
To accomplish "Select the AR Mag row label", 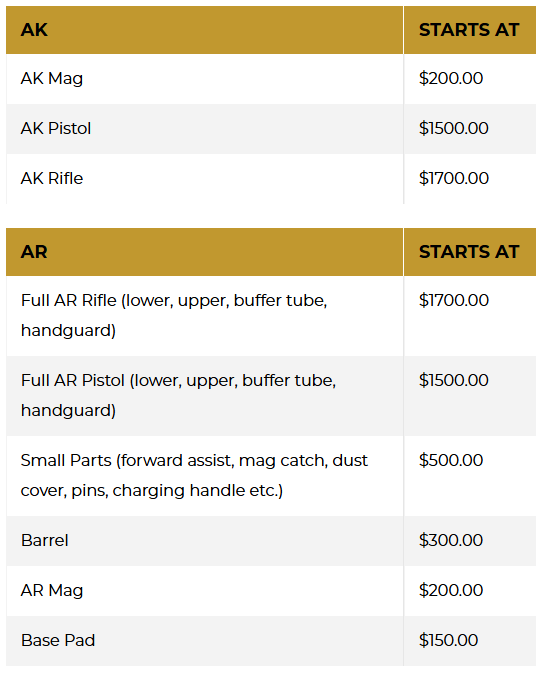I will point(52,591).
